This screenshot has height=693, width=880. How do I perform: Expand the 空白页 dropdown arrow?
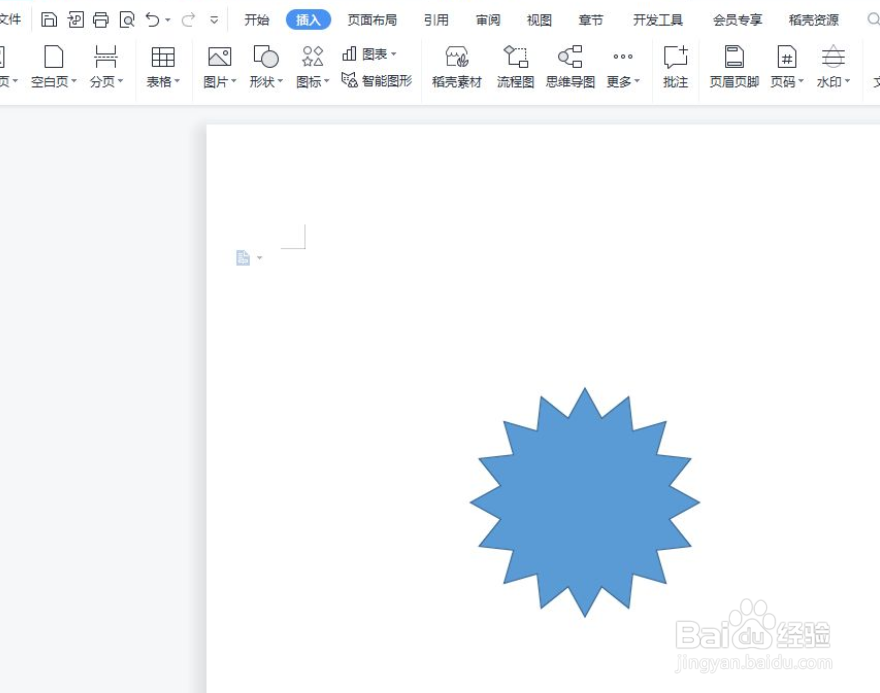(x=74, y=81)
